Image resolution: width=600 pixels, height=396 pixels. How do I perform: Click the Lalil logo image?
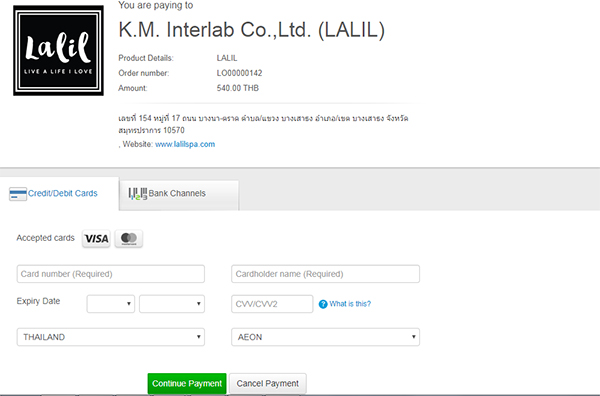(x=59, y=51)
